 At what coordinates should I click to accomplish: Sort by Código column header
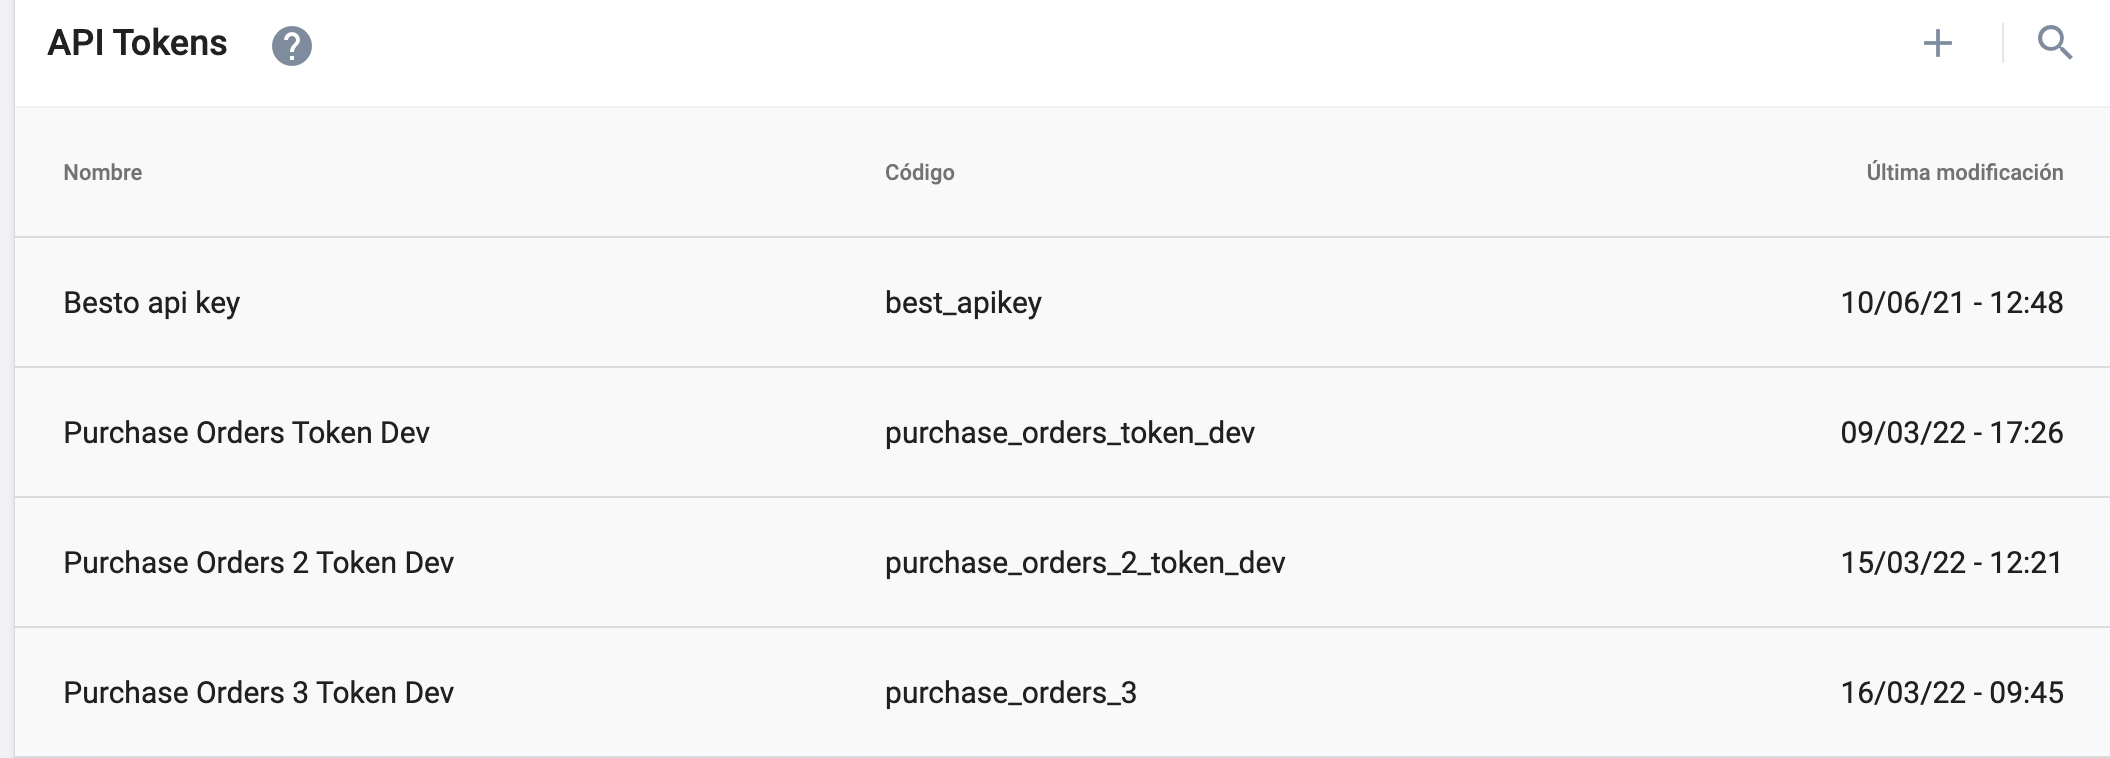[x=919, y=172]
